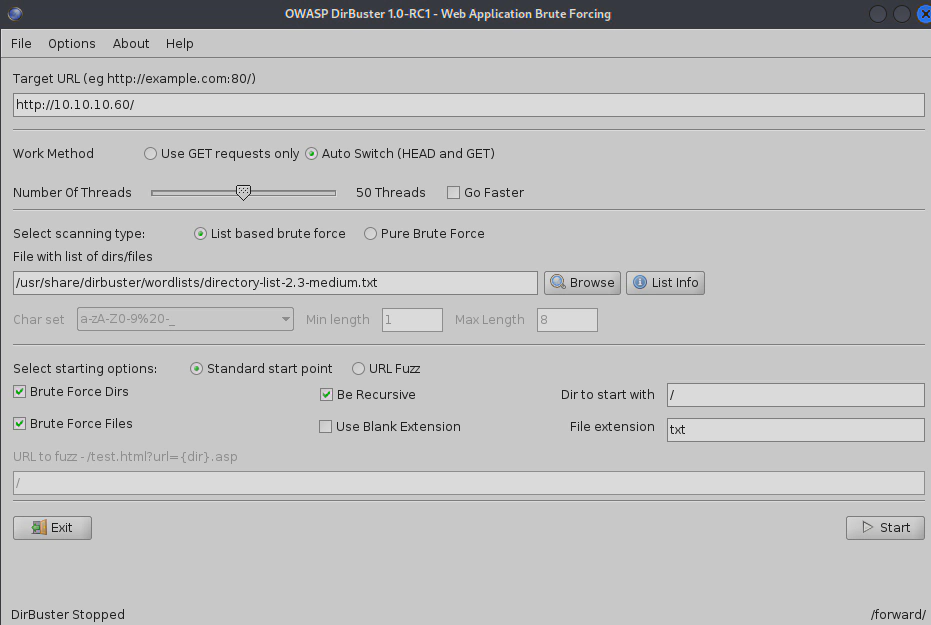Disable the Brute Force Files checkbox
The image size is (931, 625).
(x=20, y=424)
